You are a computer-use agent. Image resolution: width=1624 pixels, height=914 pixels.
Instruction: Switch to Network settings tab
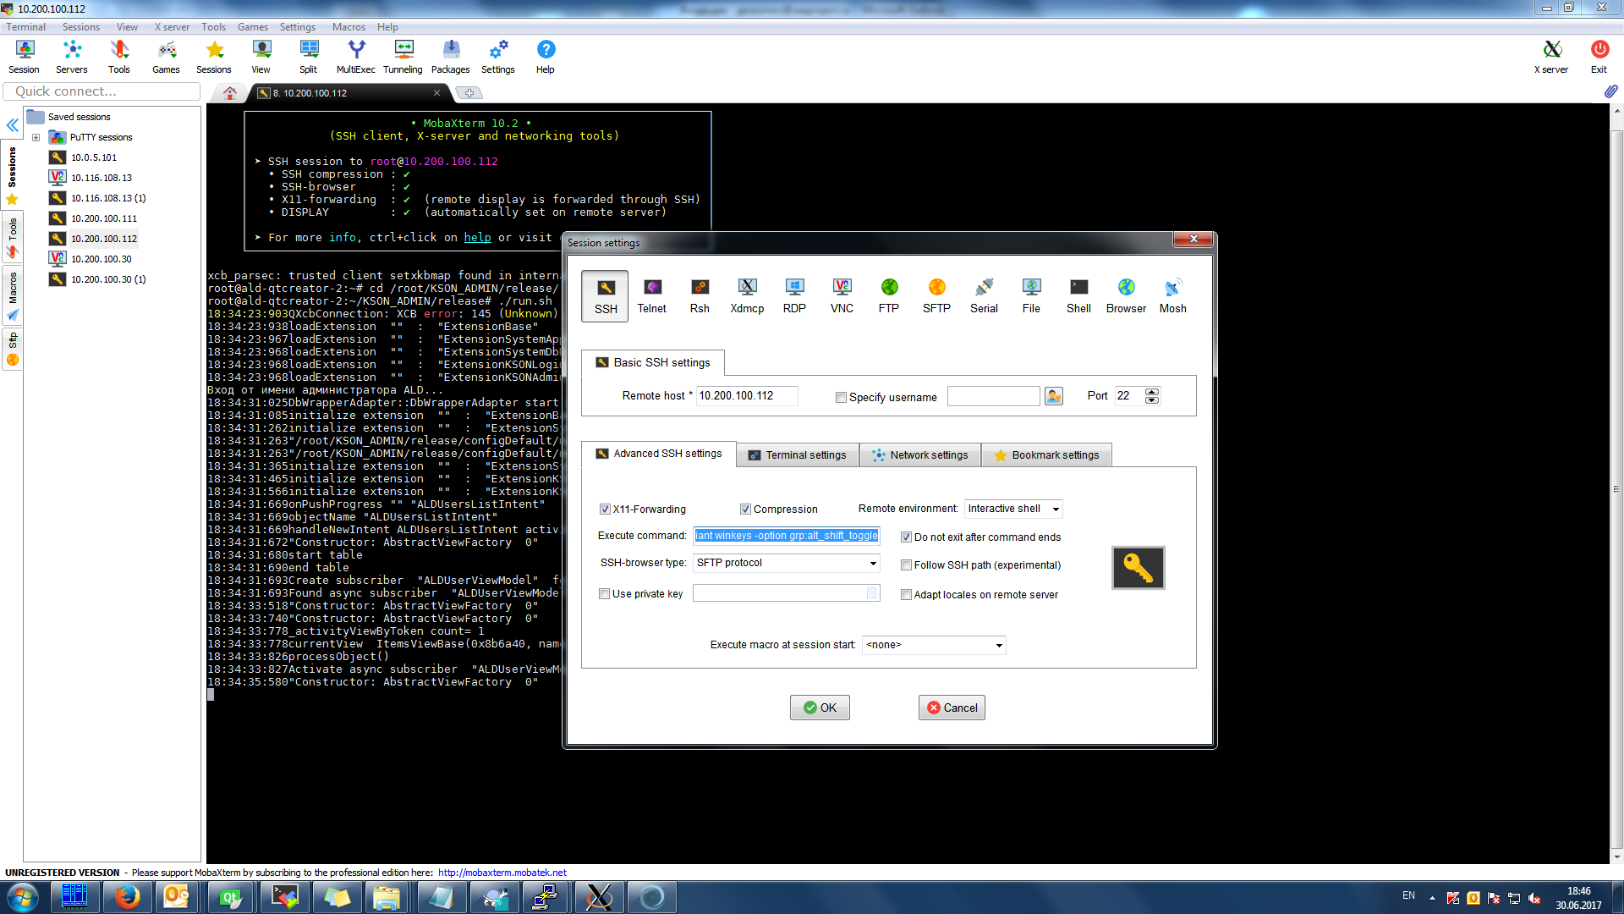click(x=920, y=455)
